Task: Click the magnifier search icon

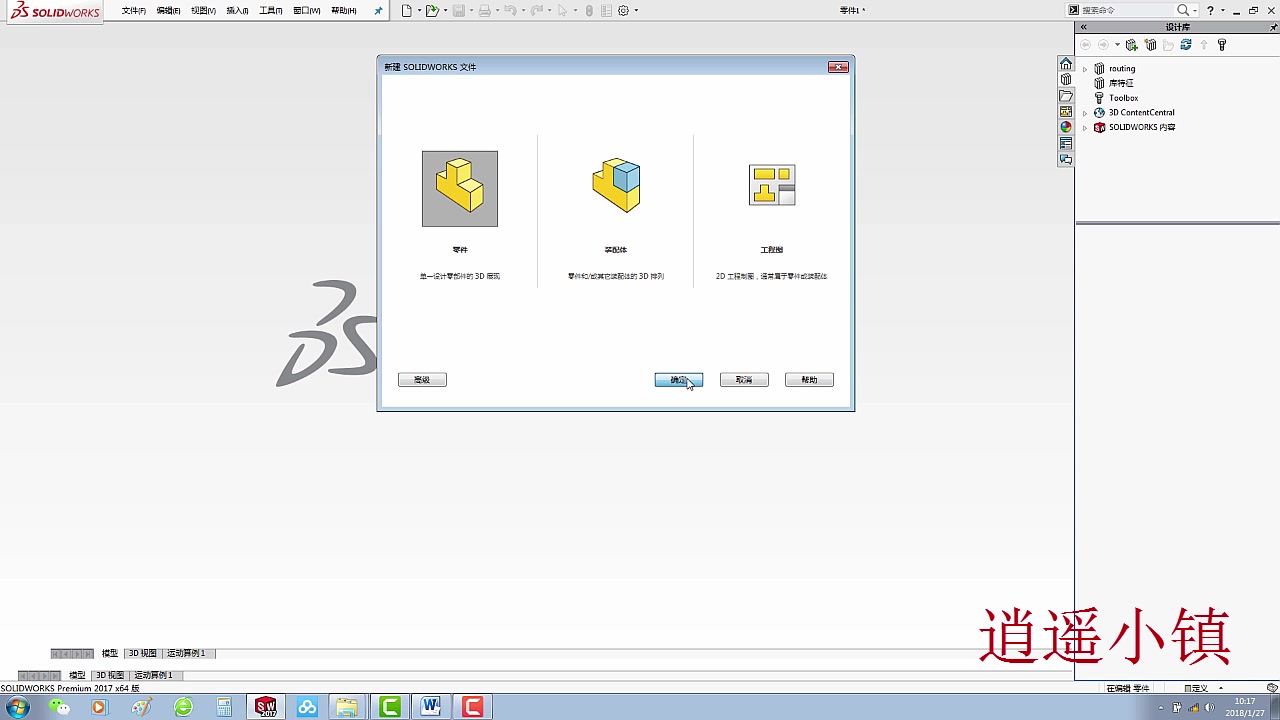Action: (1183, 10)
